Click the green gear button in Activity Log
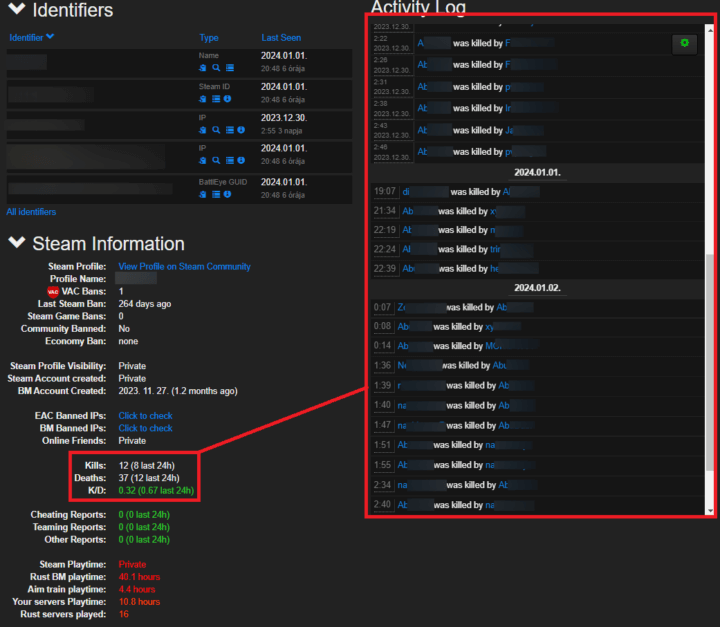Image resolution: width=720 pixels, height=627 pixels. tap(684, 43)
